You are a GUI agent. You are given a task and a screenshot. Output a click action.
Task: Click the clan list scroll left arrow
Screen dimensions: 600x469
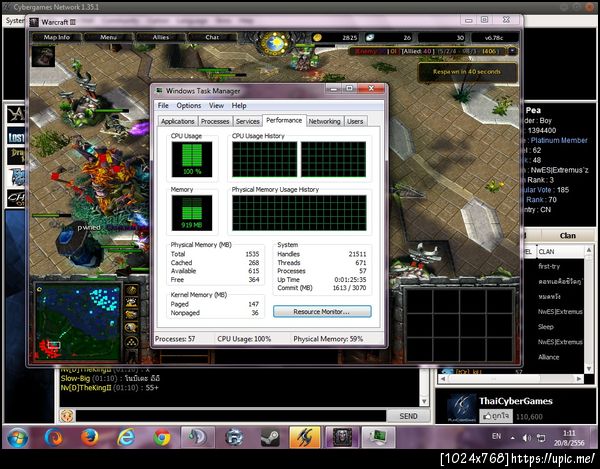(443, 378)
